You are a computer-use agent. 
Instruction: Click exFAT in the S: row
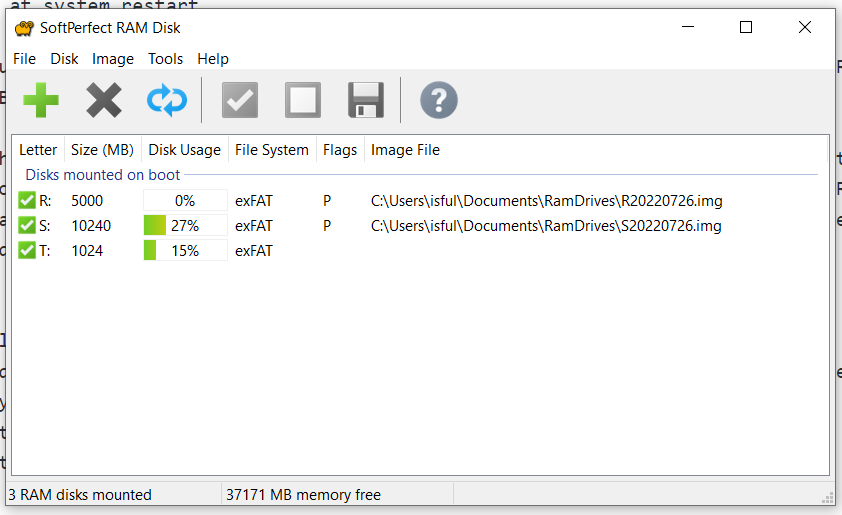click(x=254, y=226)
